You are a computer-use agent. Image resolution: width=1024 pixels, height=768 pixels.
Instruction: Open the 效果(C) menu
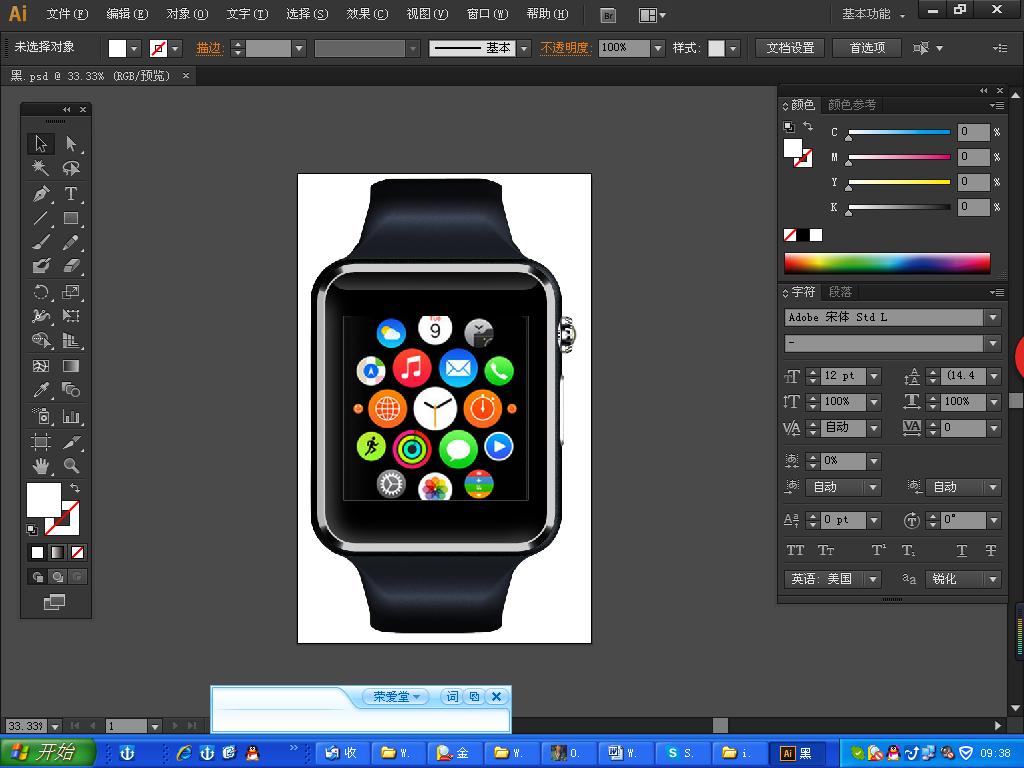pyautogui.click(x=367, y=14)
